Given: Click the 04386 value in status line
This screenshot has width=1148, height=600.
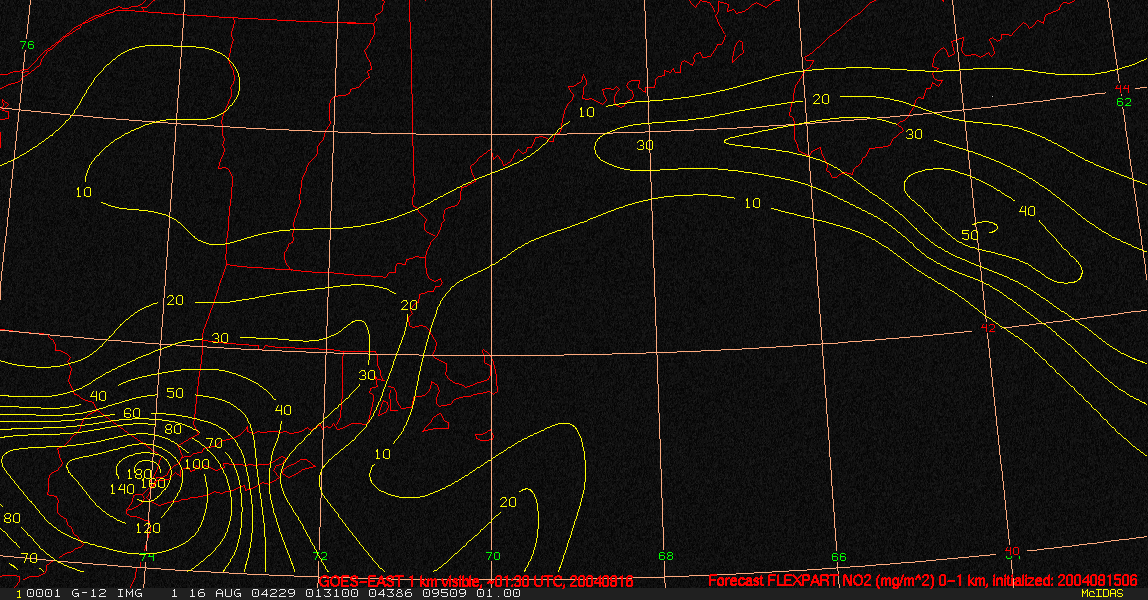Looking at the screenshot, I should point(392,593).
